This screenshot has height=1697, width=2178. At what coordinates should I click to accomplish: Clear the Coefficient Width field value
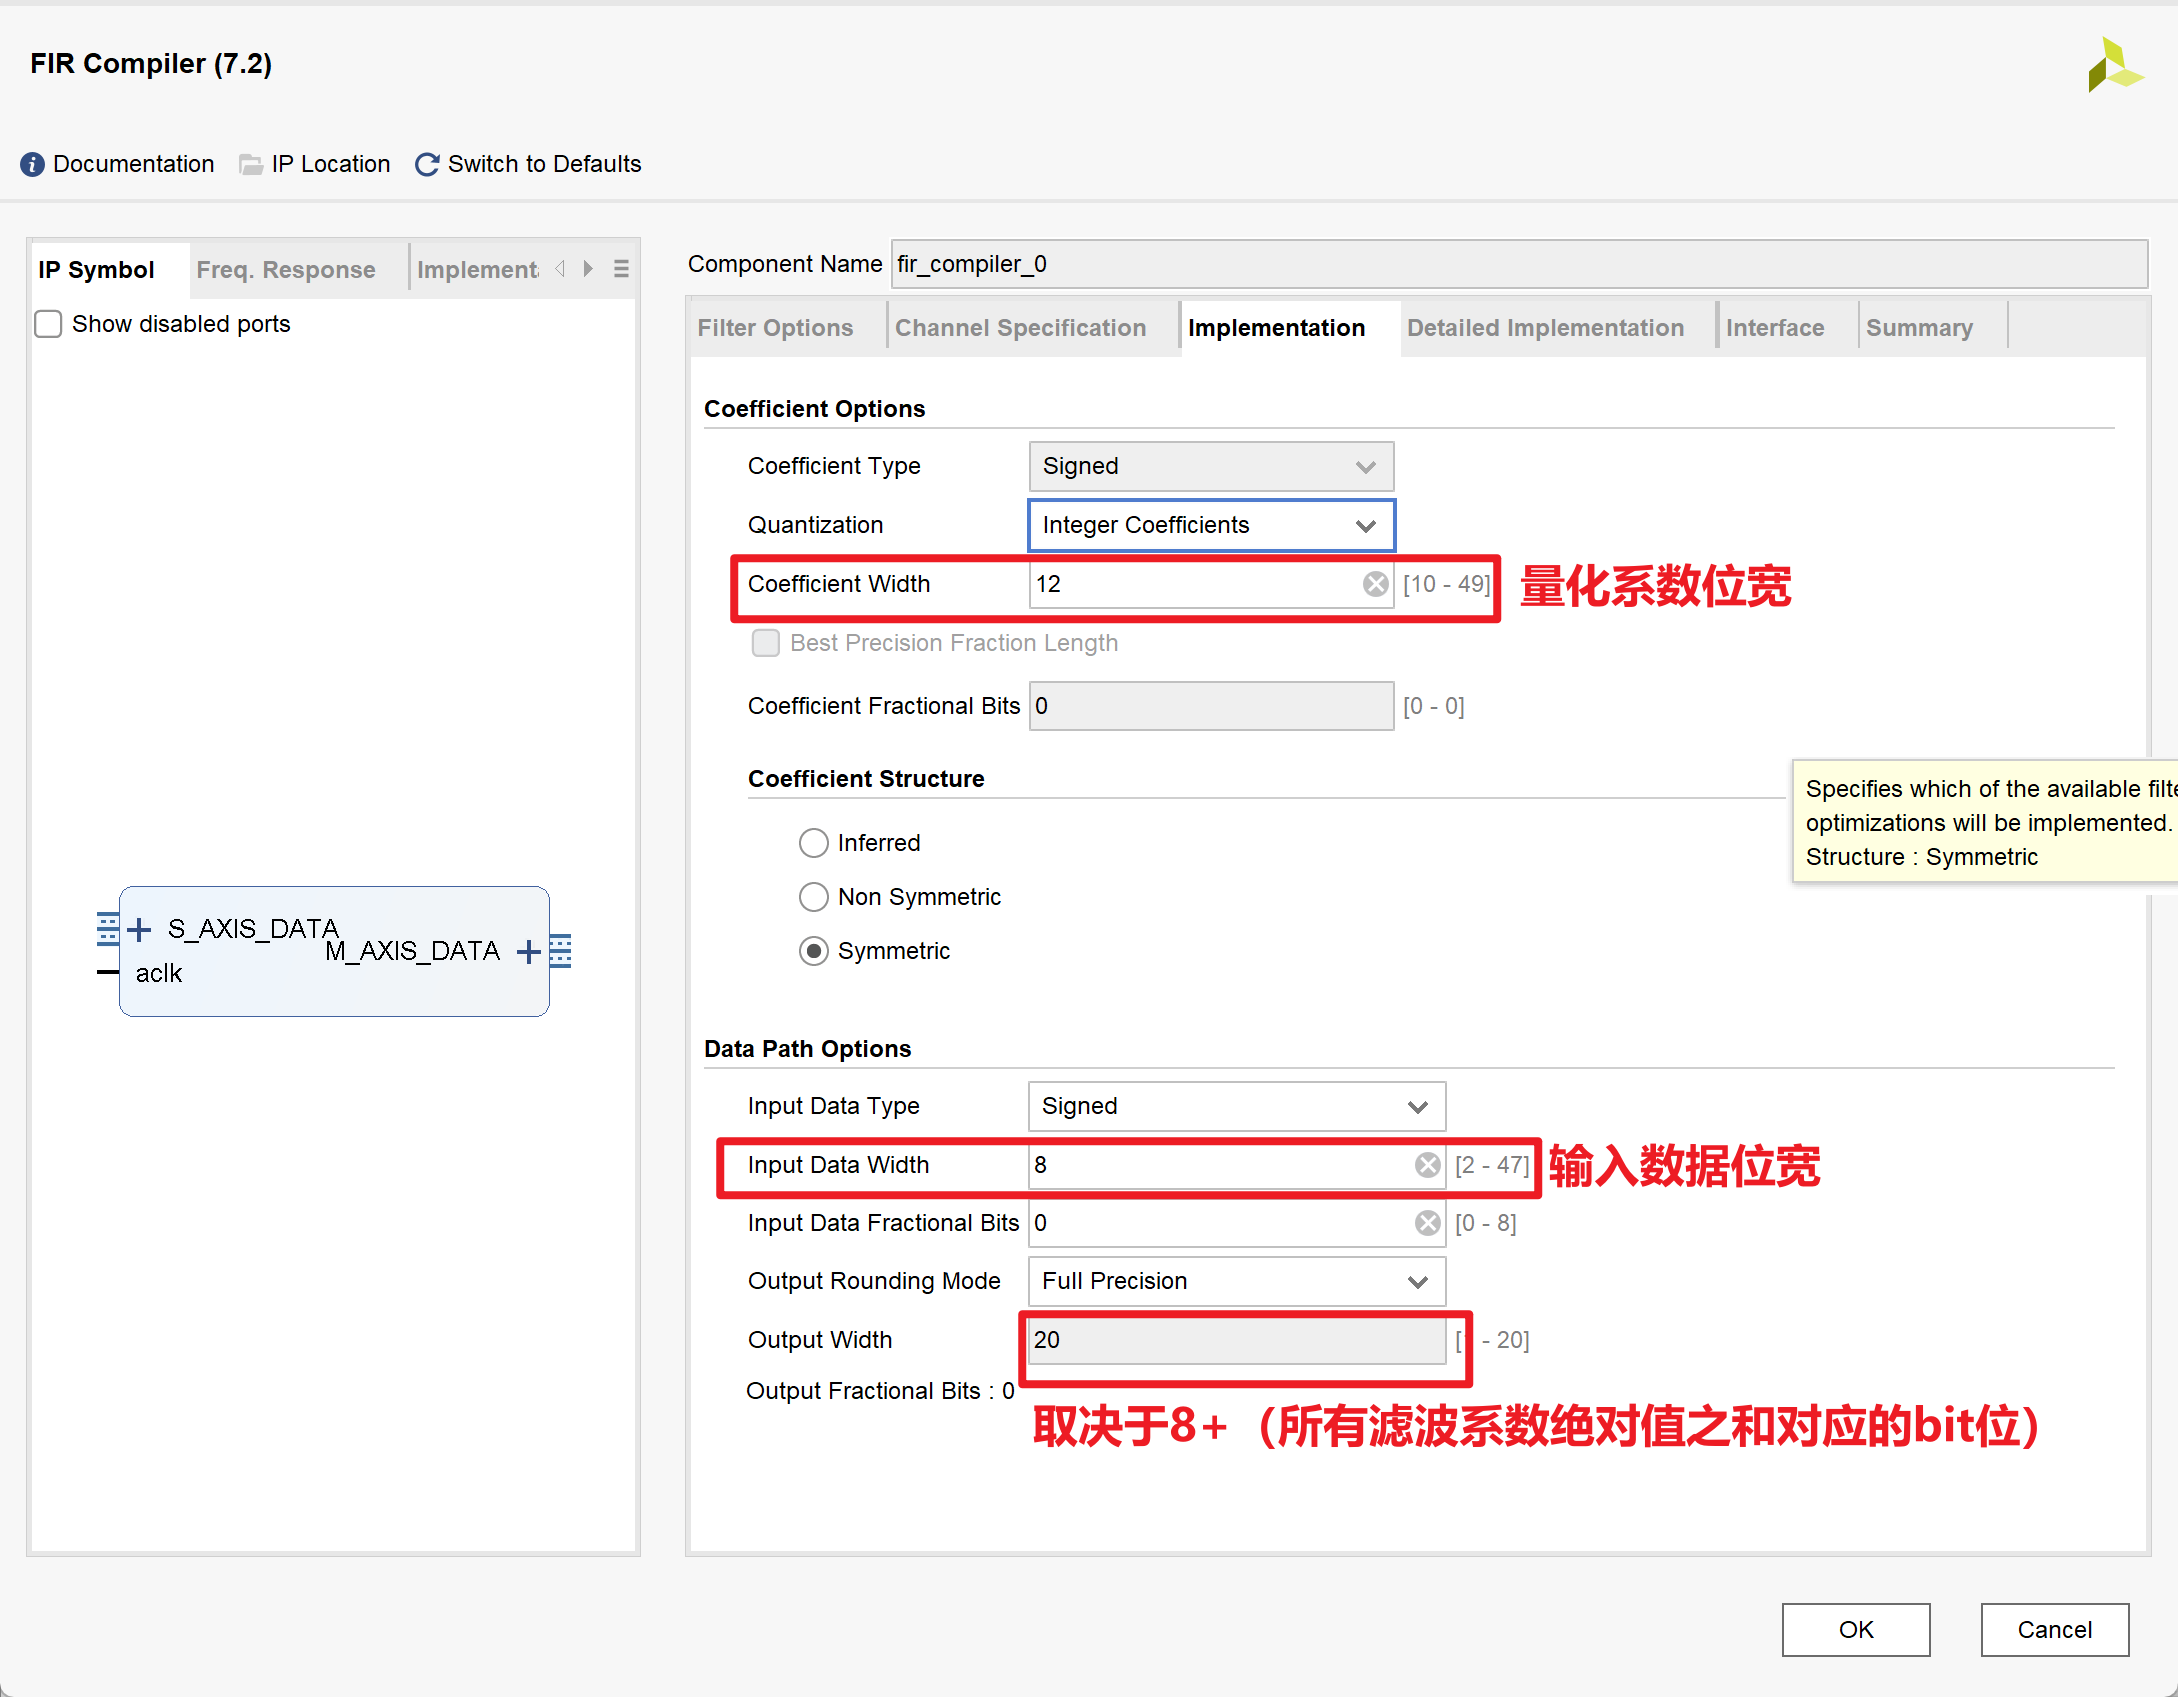(1376, 584)
